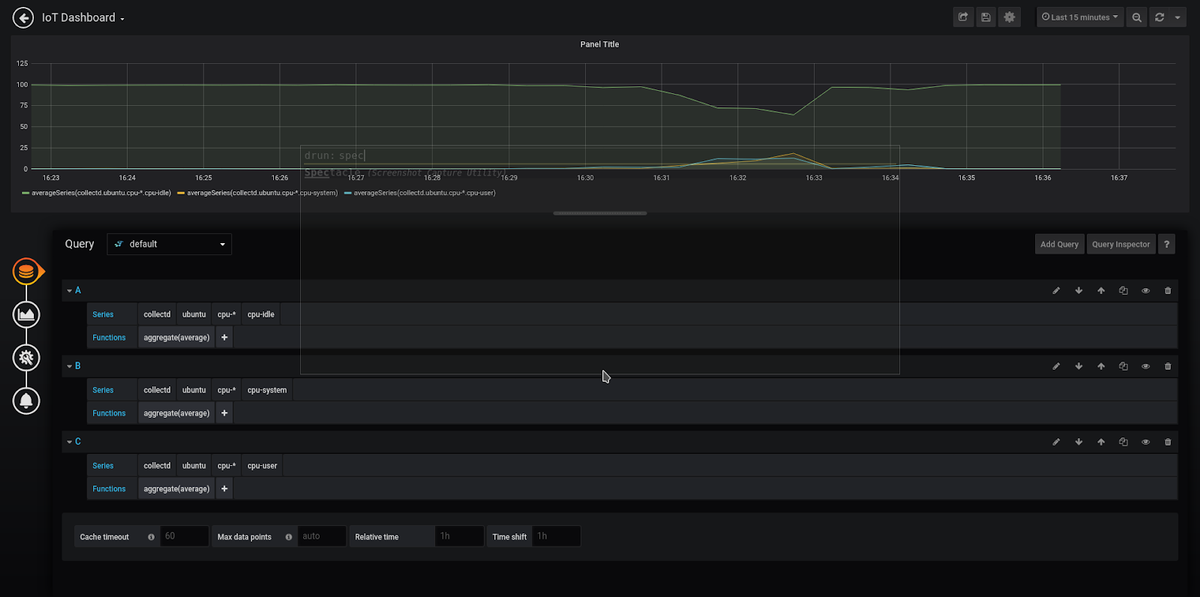Duplicate query C
This screenshot has width=1200, height=597.
[x=1123, y=441]
